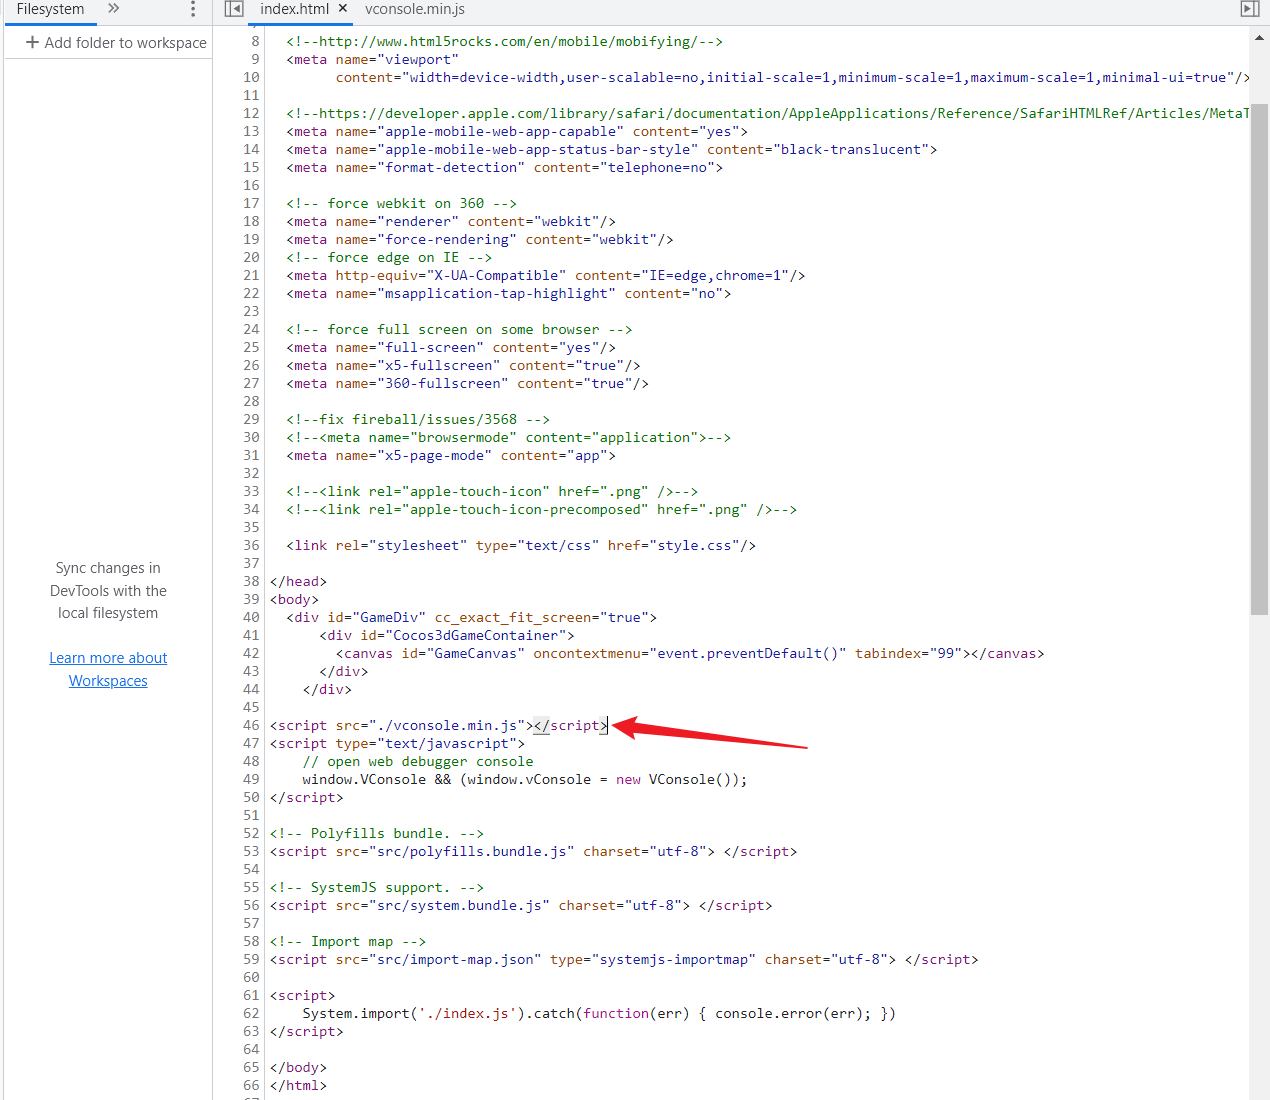This screenshot has height=1100, width=1270.
Task: Switch to the vconsole.min.js tab
Action: 415,9
